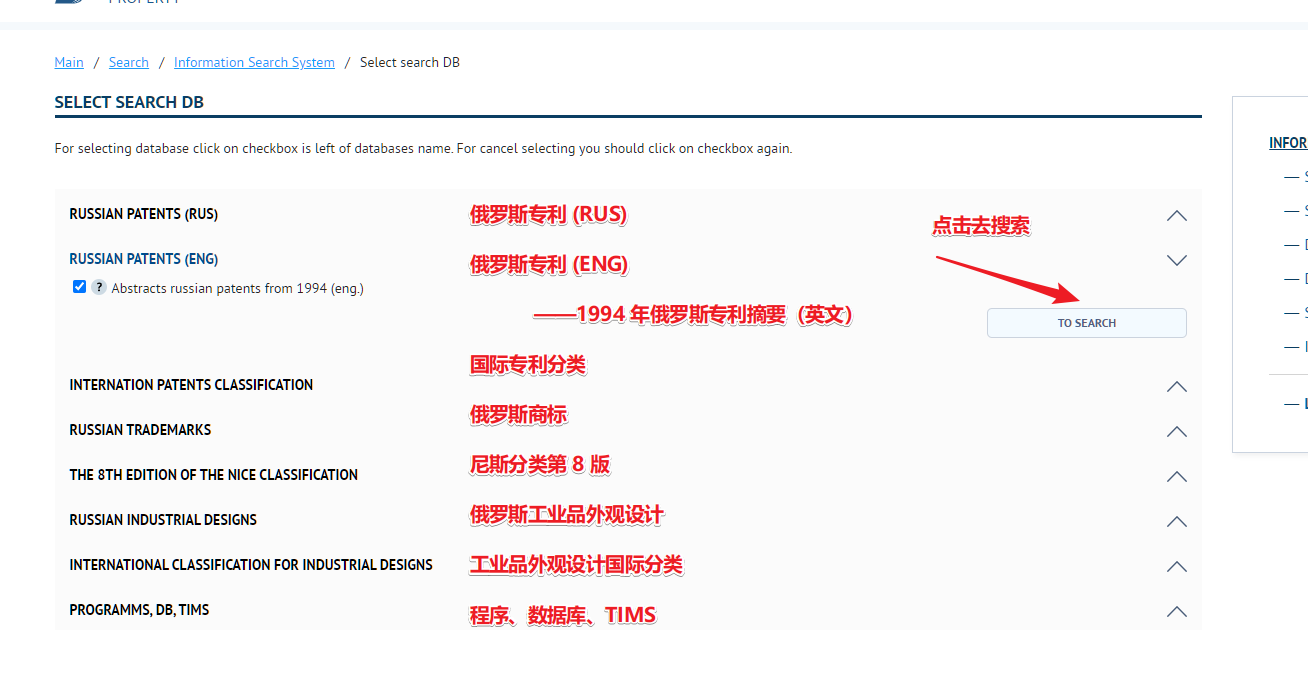Select THE 8TH EDITION OF THE NICE CLASSIFICATION heading

click(213, 475)
